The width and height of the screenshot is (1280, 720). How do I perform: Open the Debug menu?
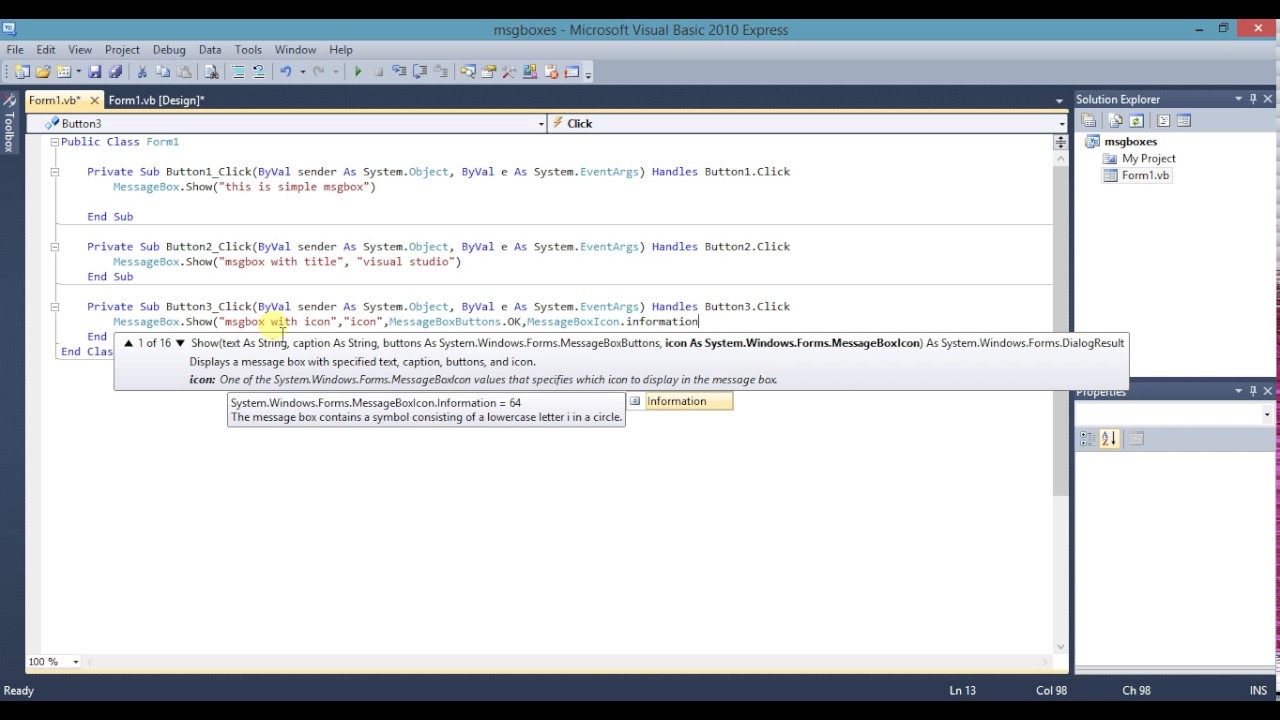coord(169,50)
